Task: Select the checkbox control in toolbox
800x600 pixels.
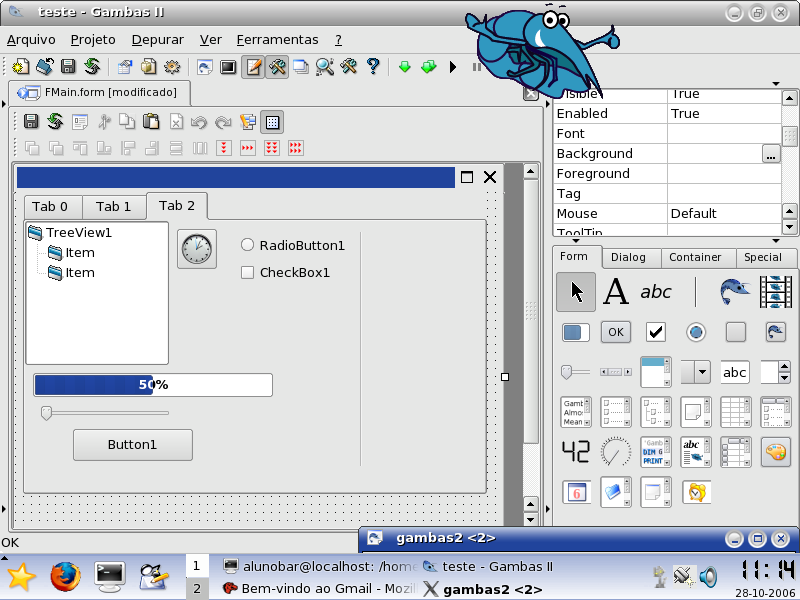Action: tap(656, 332)
